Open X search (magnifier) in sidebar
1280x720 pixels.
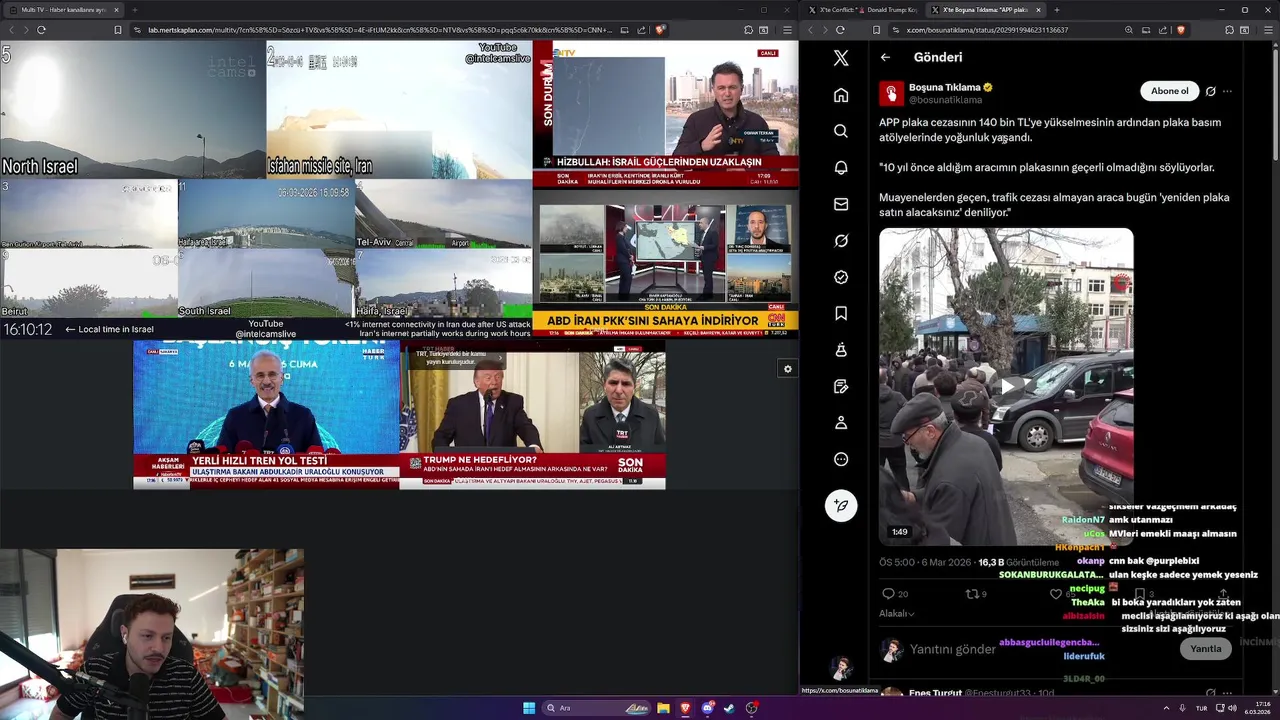[841, 131]
